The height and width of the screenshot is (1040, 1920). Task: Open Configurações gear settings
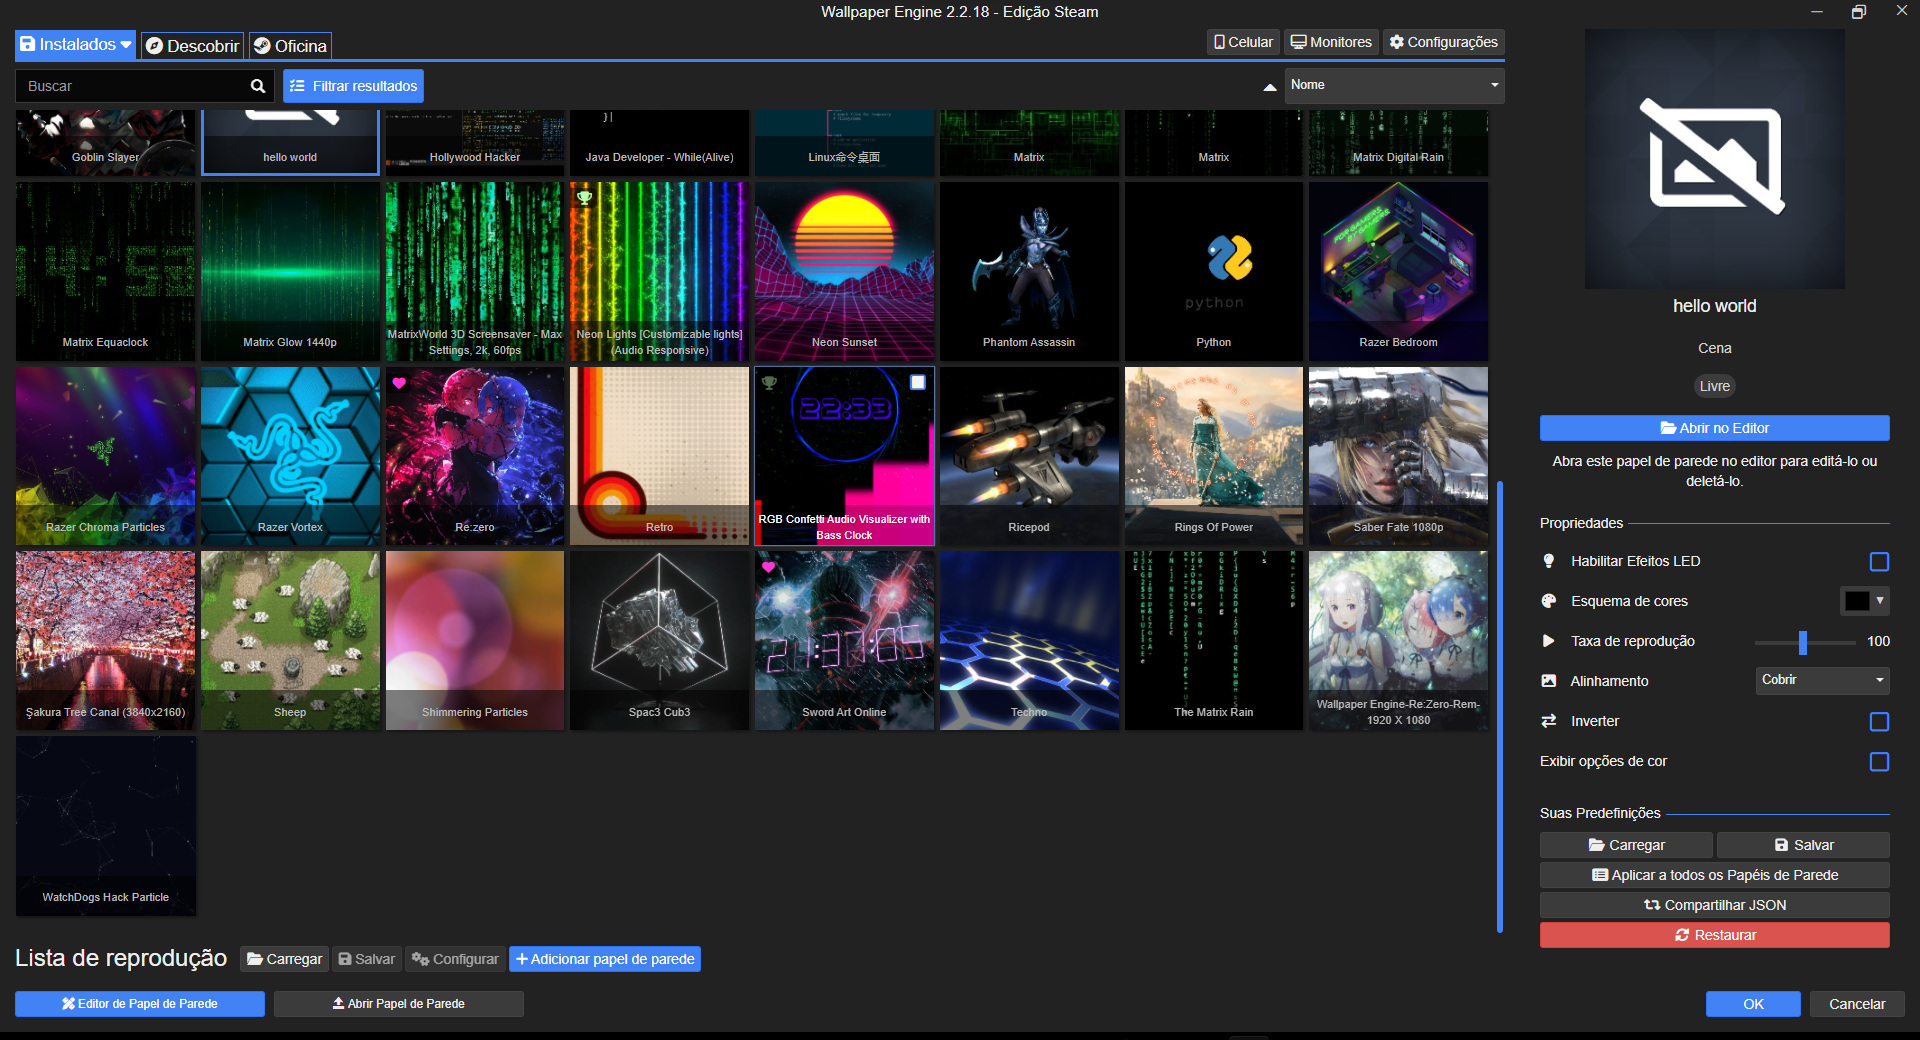click(x=1443, y=42)
